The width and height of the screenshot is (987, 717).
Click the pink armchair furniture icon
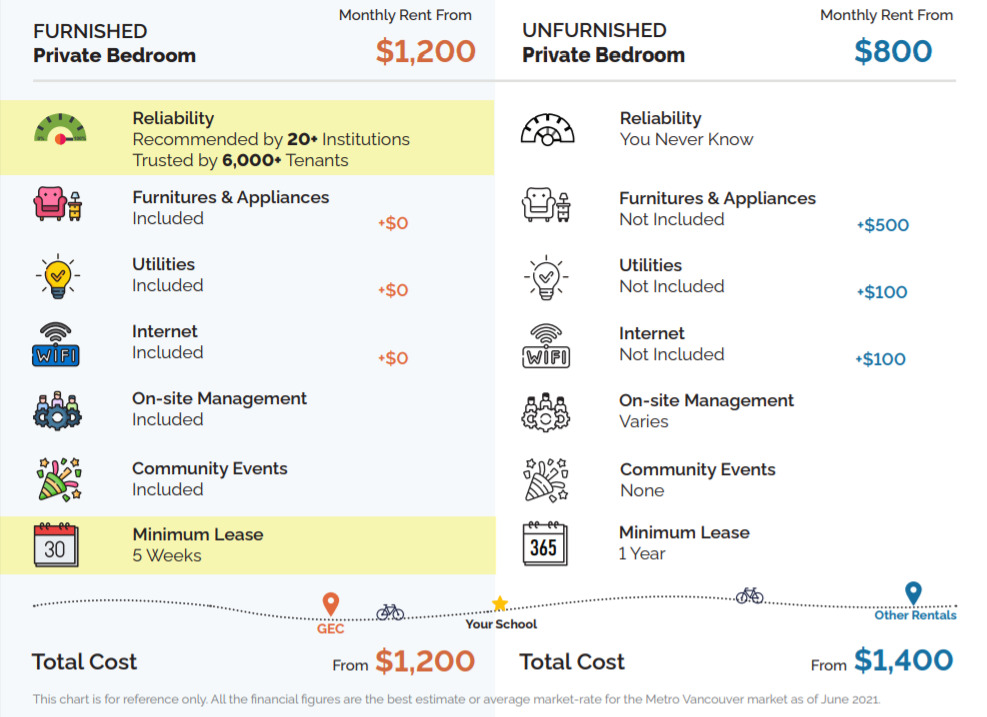coord(57,204)
